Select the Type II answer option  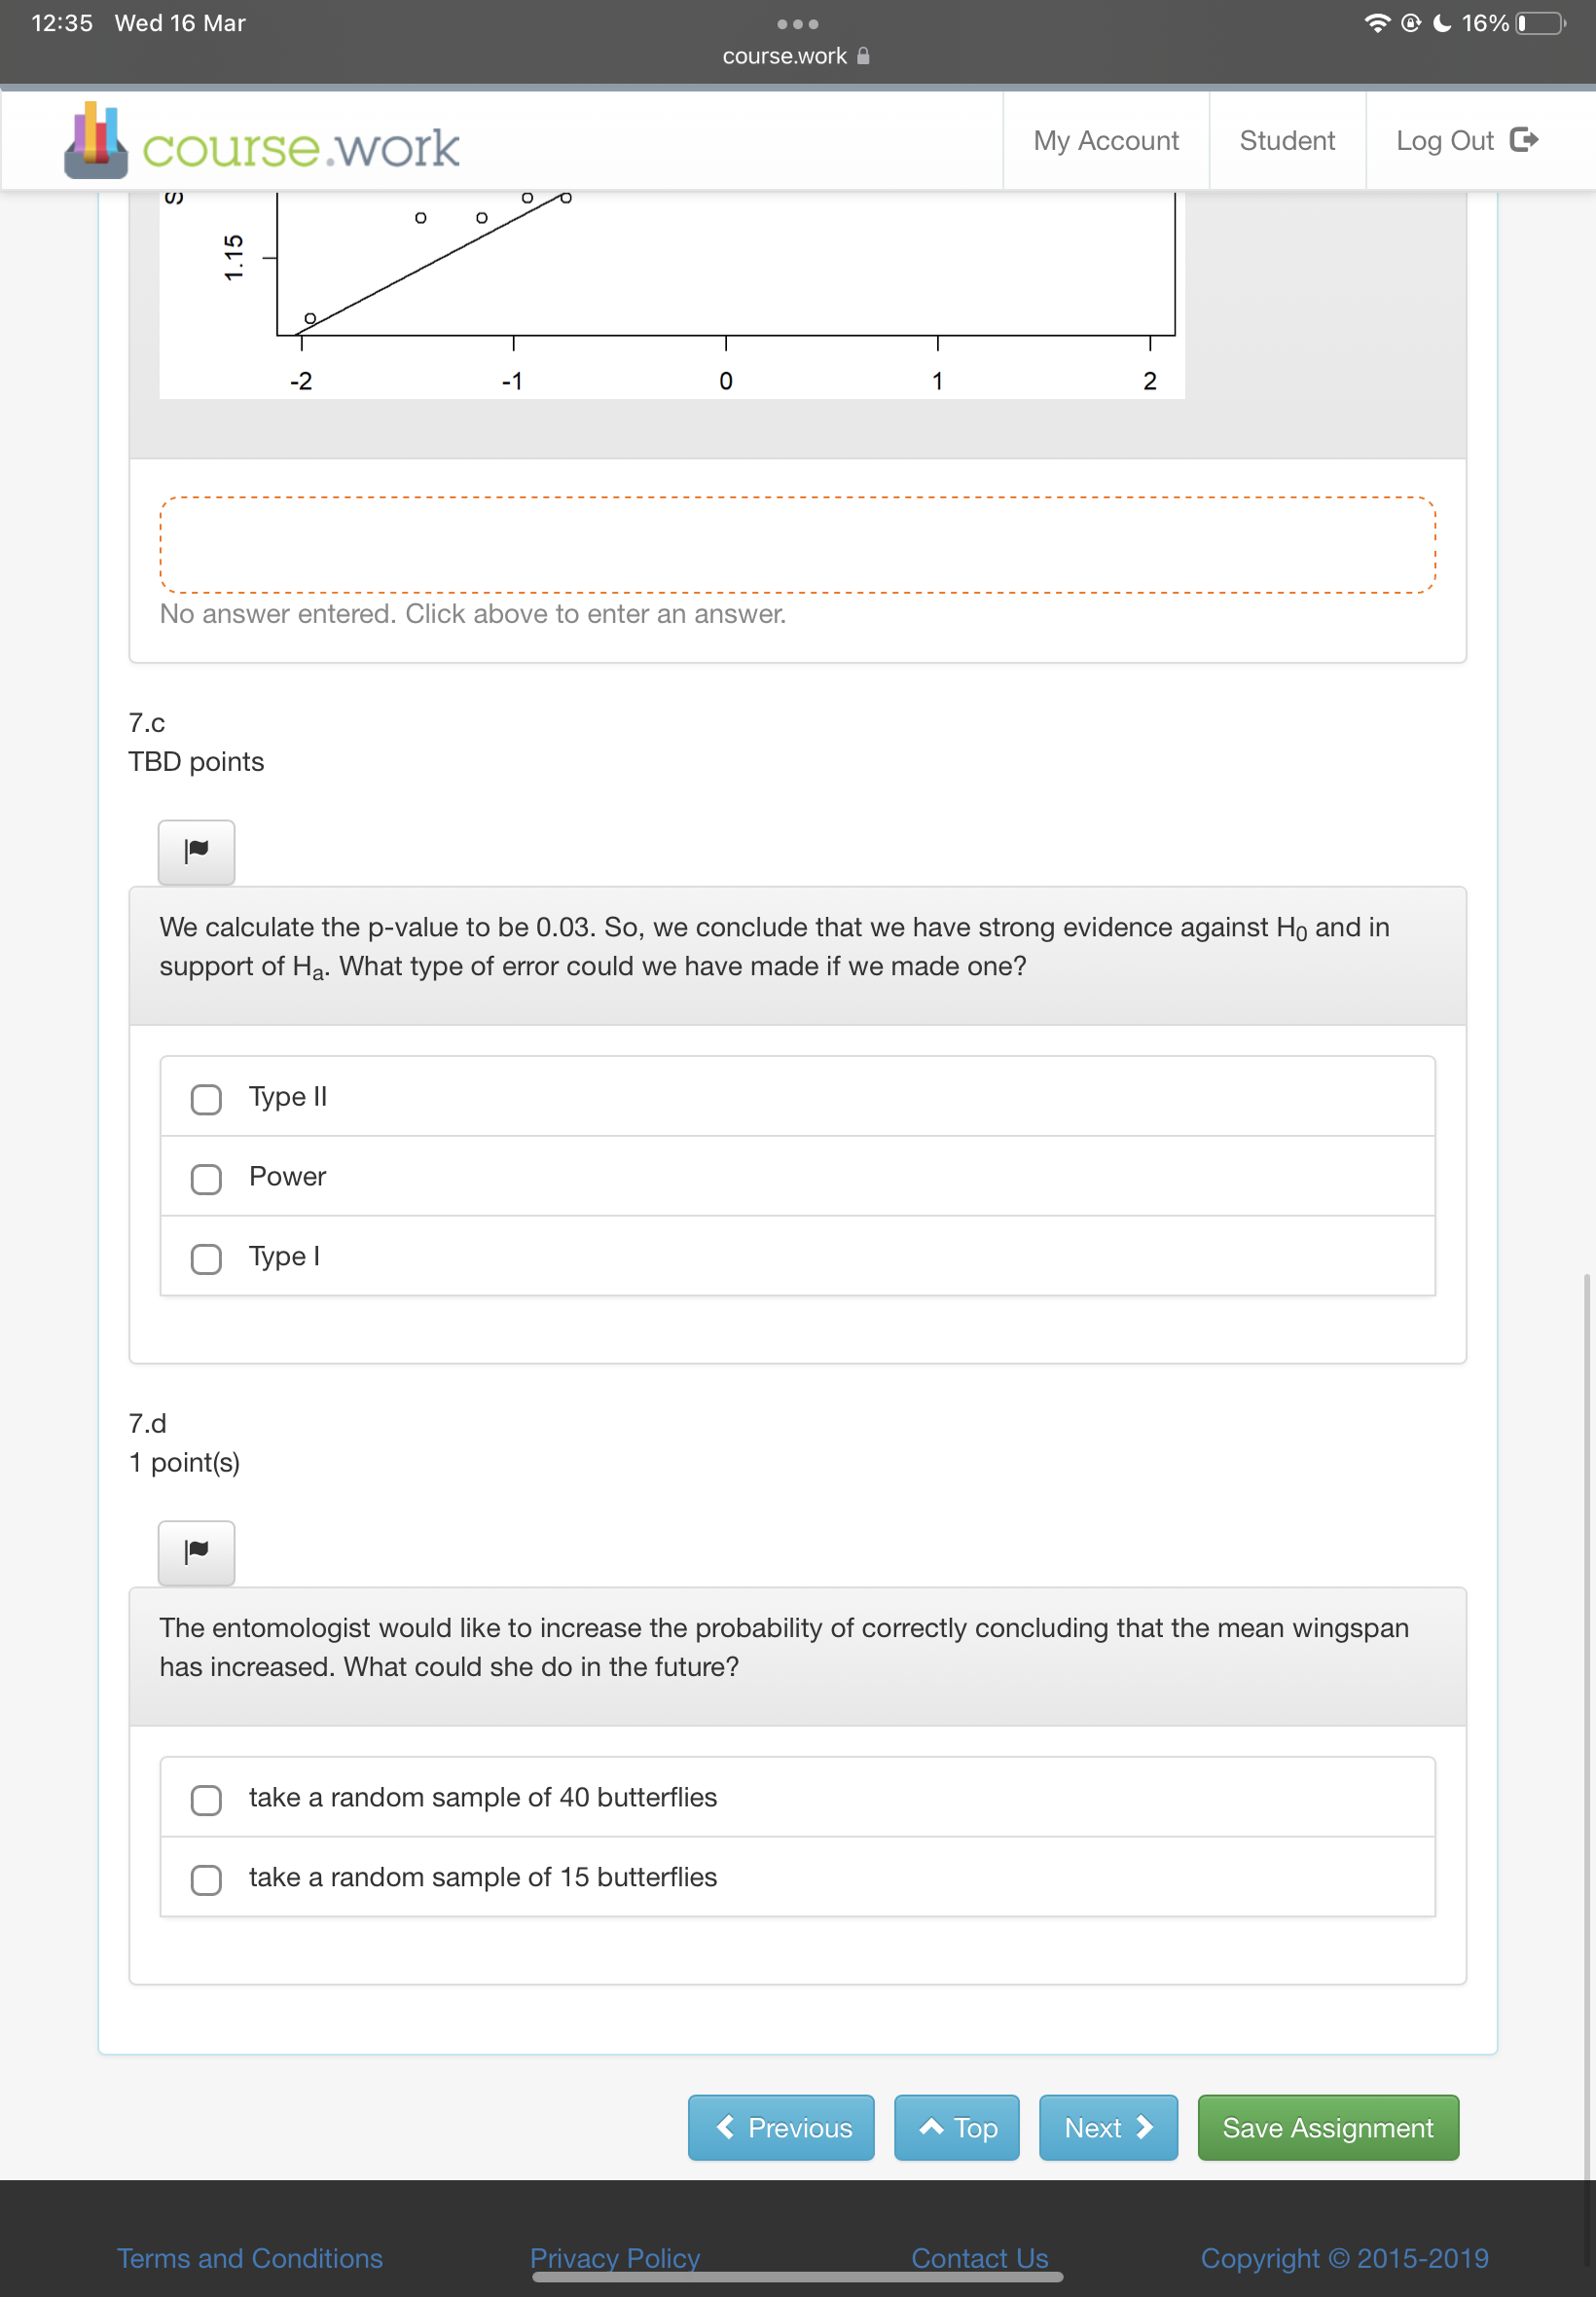(x=205, y=1099)
